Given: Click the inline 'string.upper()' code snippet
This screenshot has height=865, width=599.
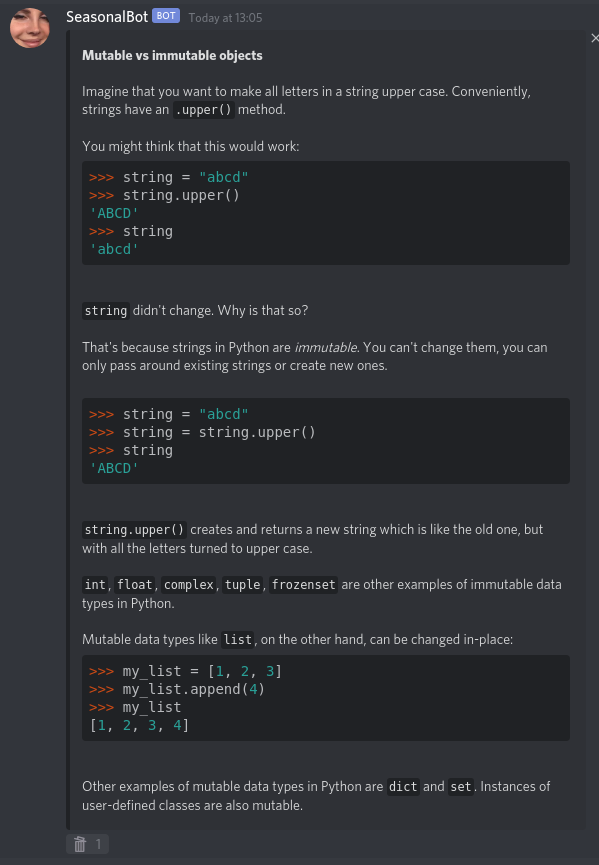Looking at the screenshot, I should [135, 530].
